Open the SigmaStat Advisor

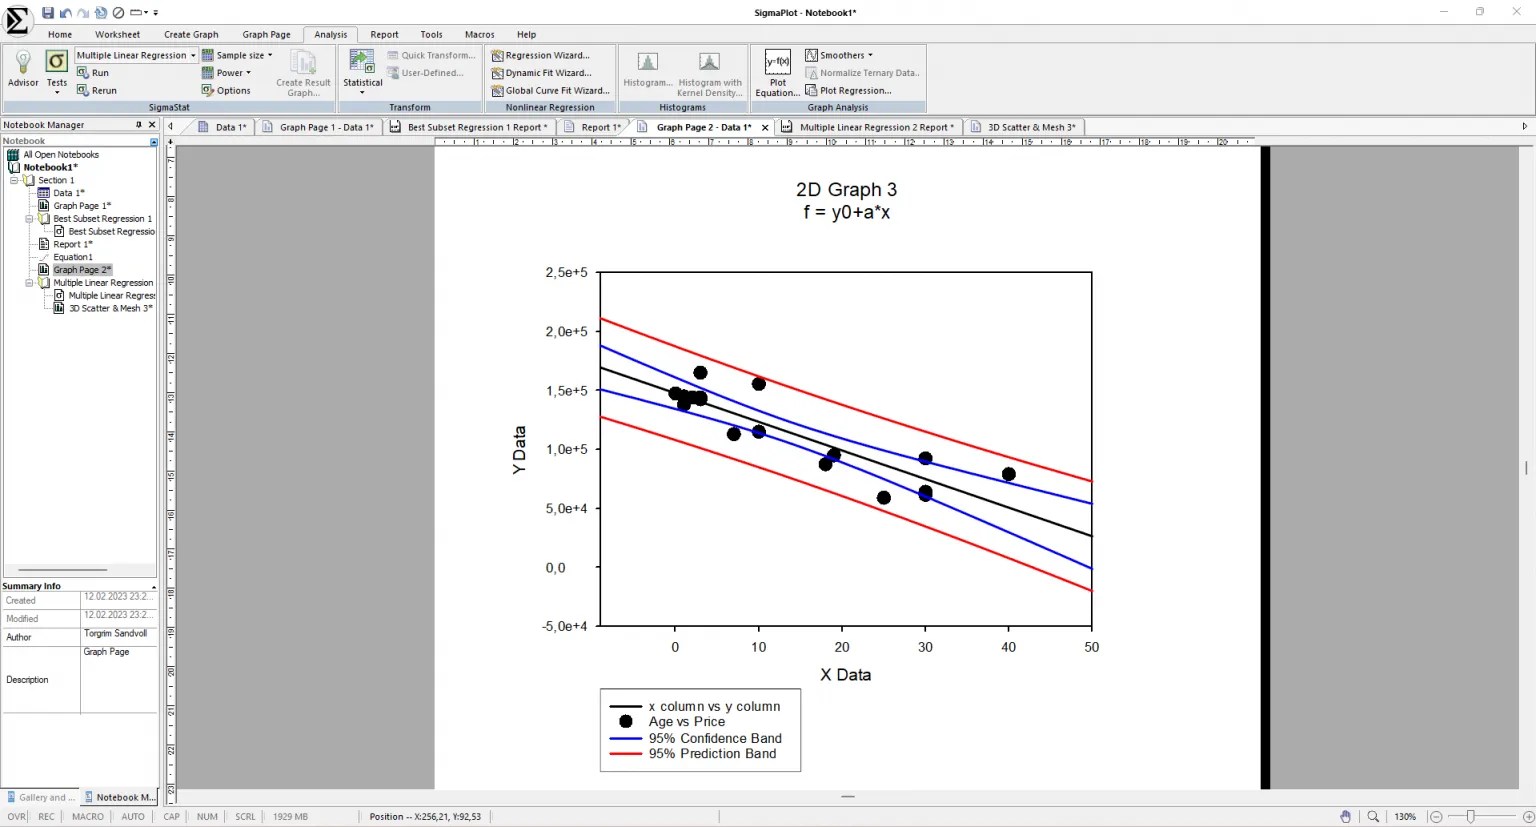click(x=22, y=70)
